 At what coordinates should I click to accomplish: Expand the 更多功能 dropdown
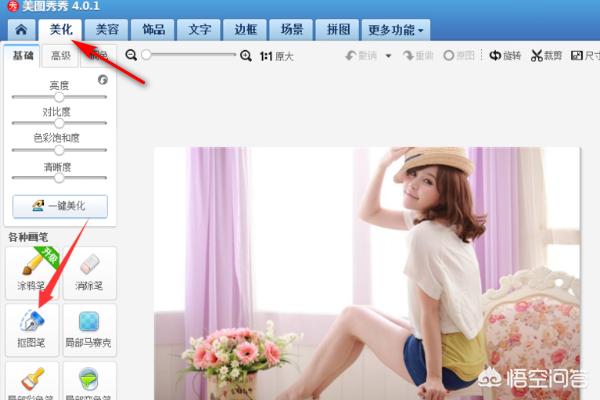396,29
